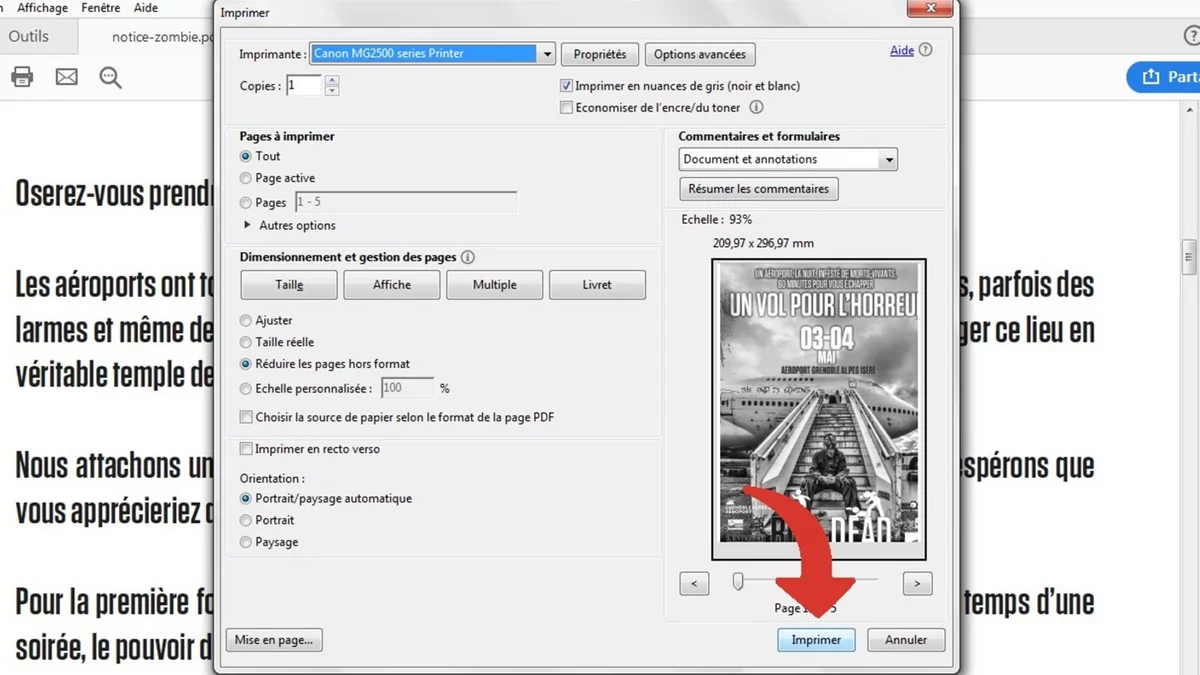The height and width of the screenshot is (675, 1200).
Task: Click info icon next to Economiser de l'encre
Action: 756,107
